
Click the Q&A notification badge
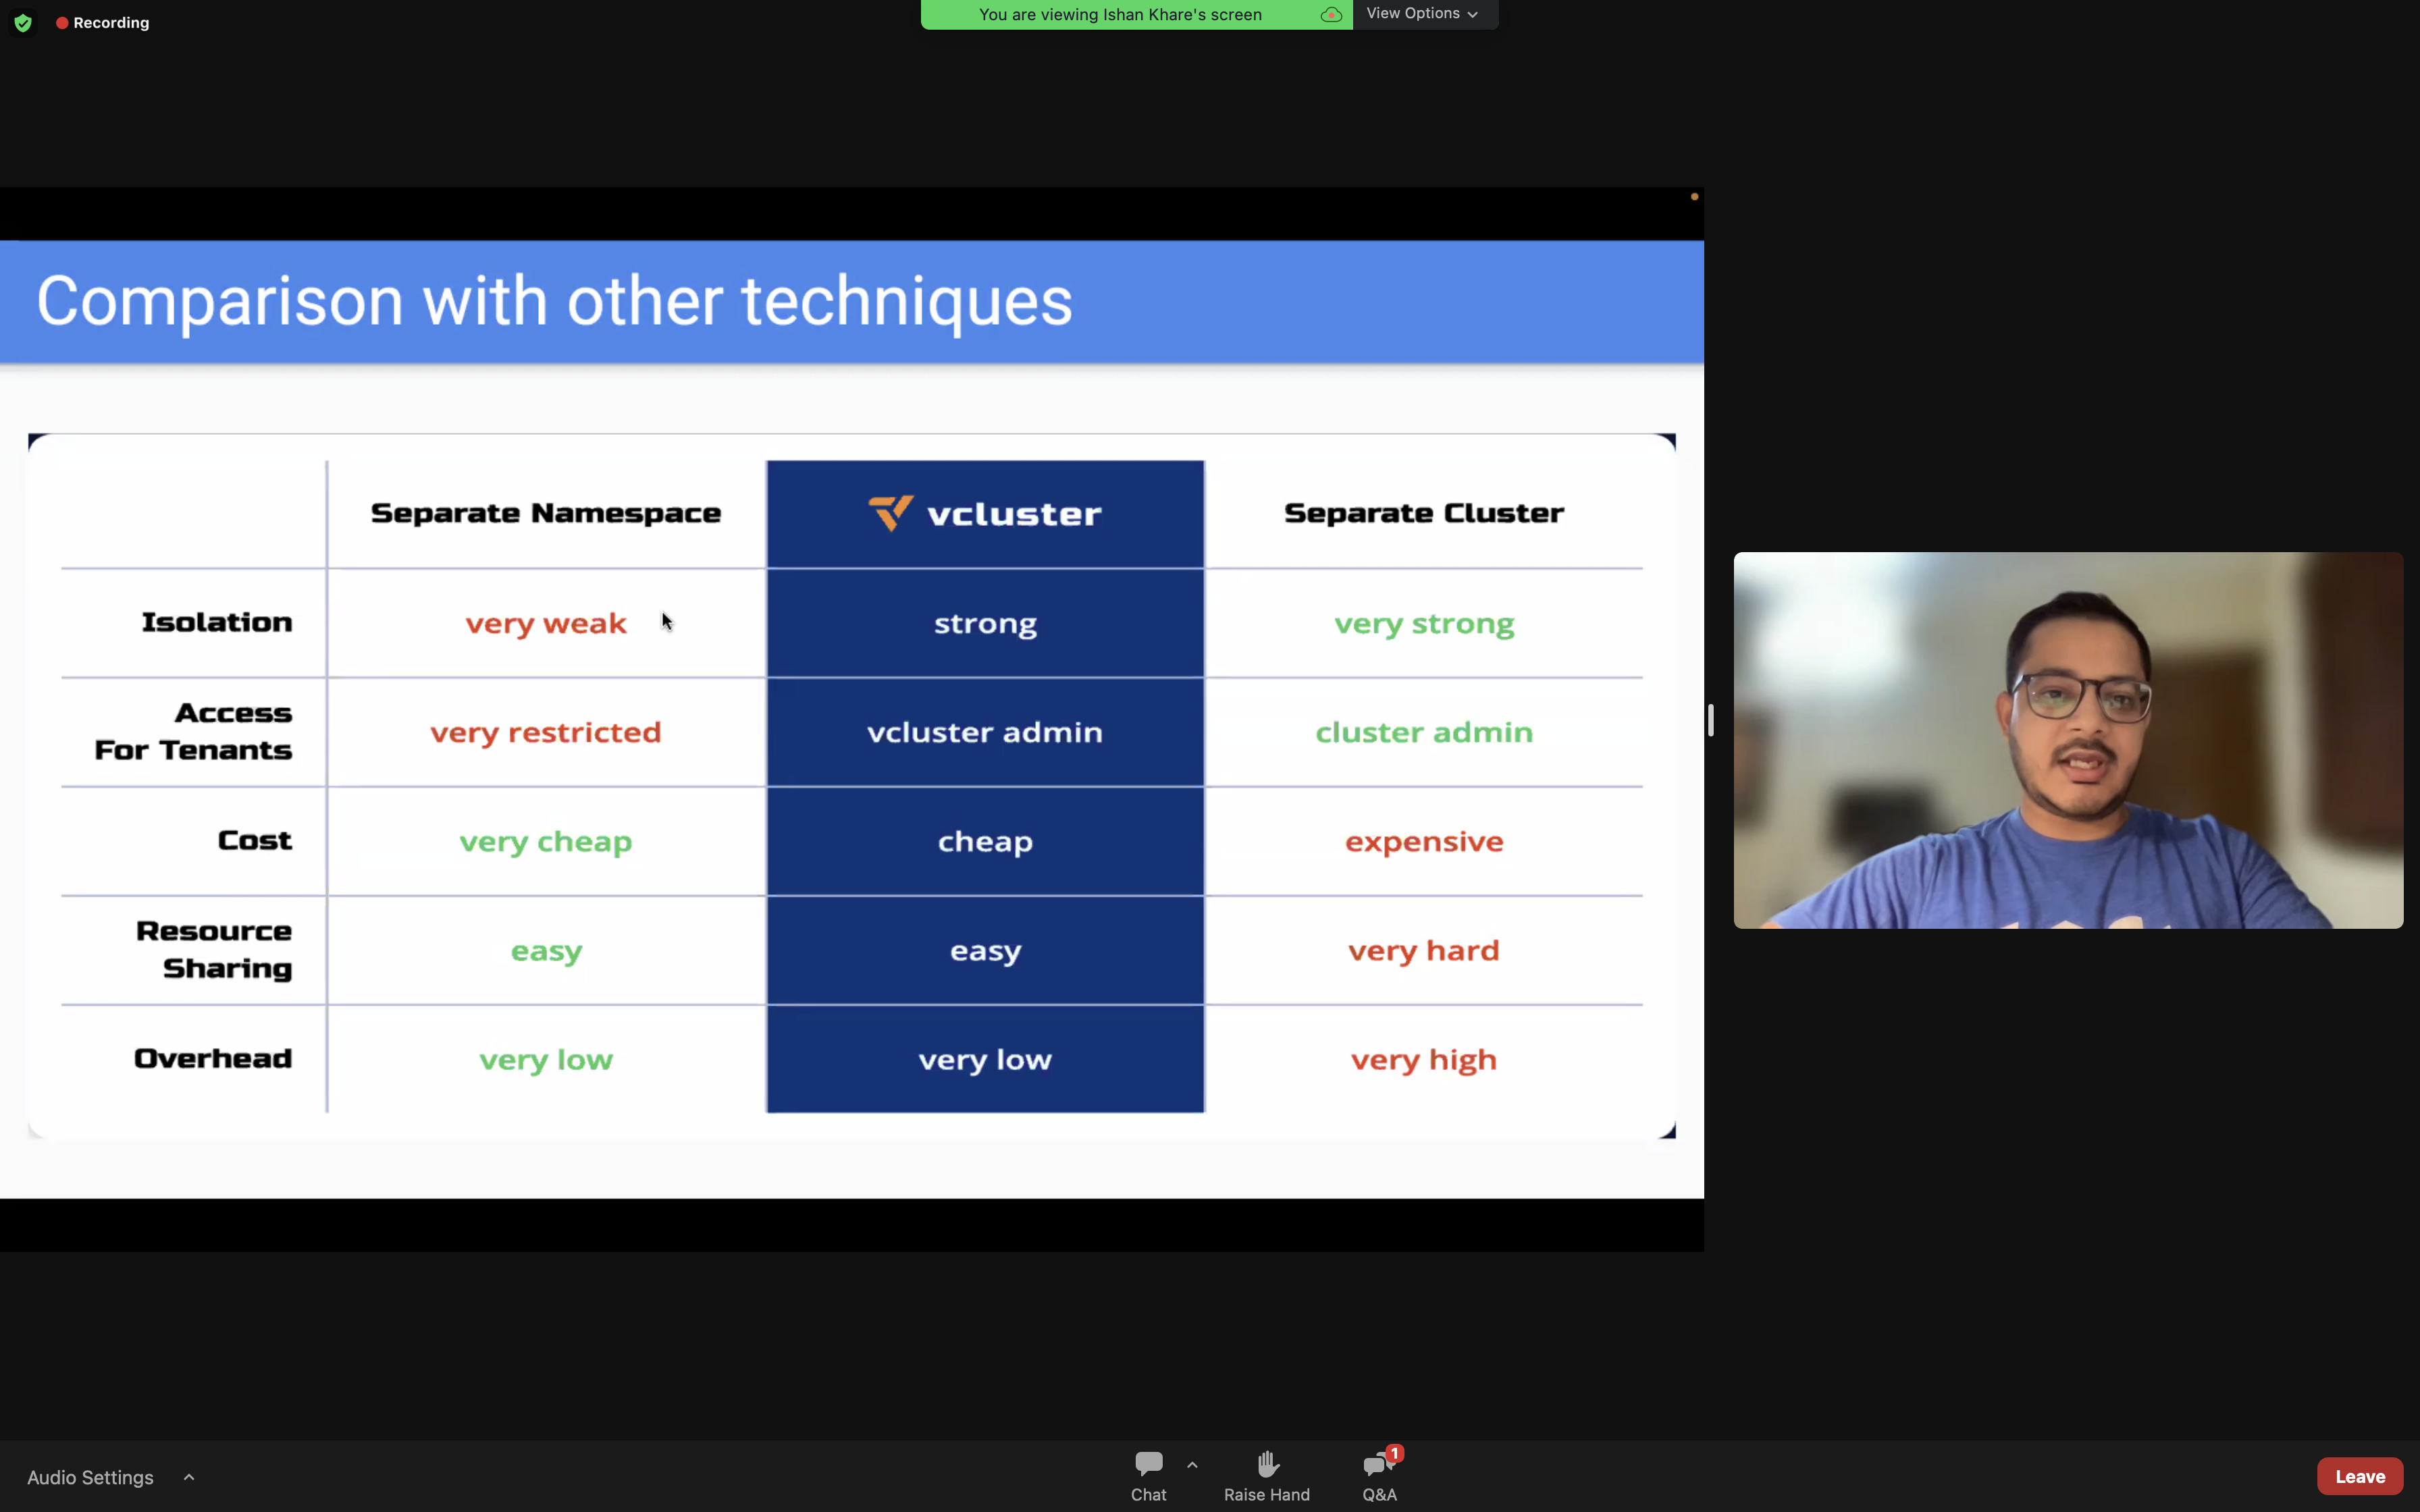1395,1453
